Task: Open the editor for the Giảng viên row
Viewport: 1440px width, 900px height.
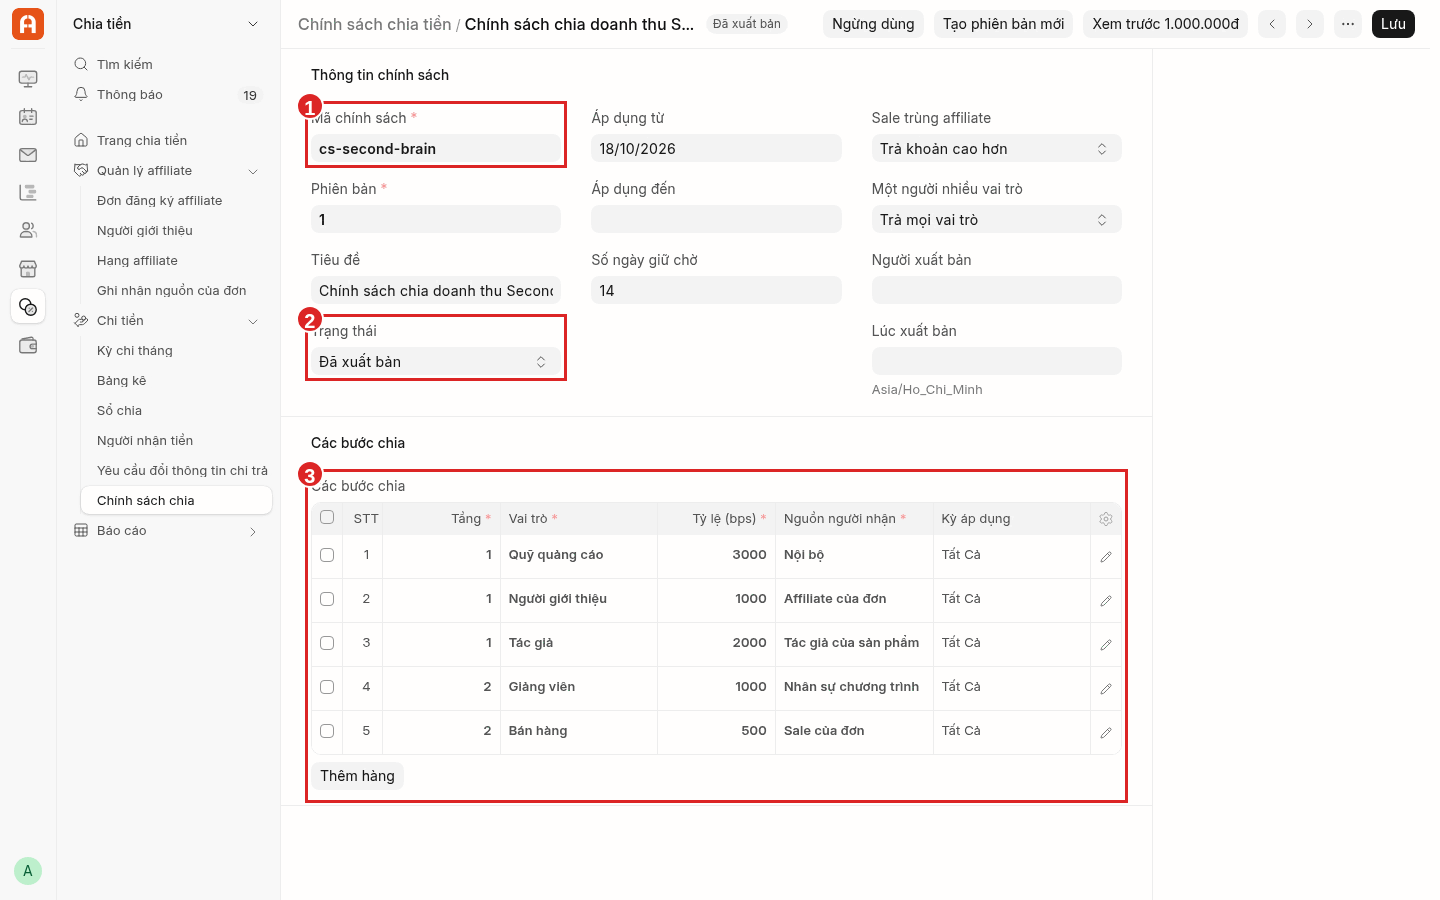Action: (1106, 689)
